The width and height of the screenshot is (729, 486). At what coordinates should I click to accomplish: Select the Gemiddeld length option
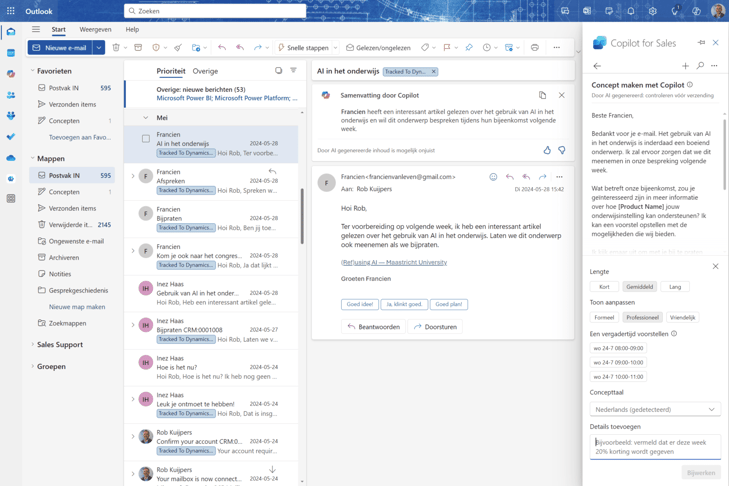pyautogui.click(x=639, y=286)
